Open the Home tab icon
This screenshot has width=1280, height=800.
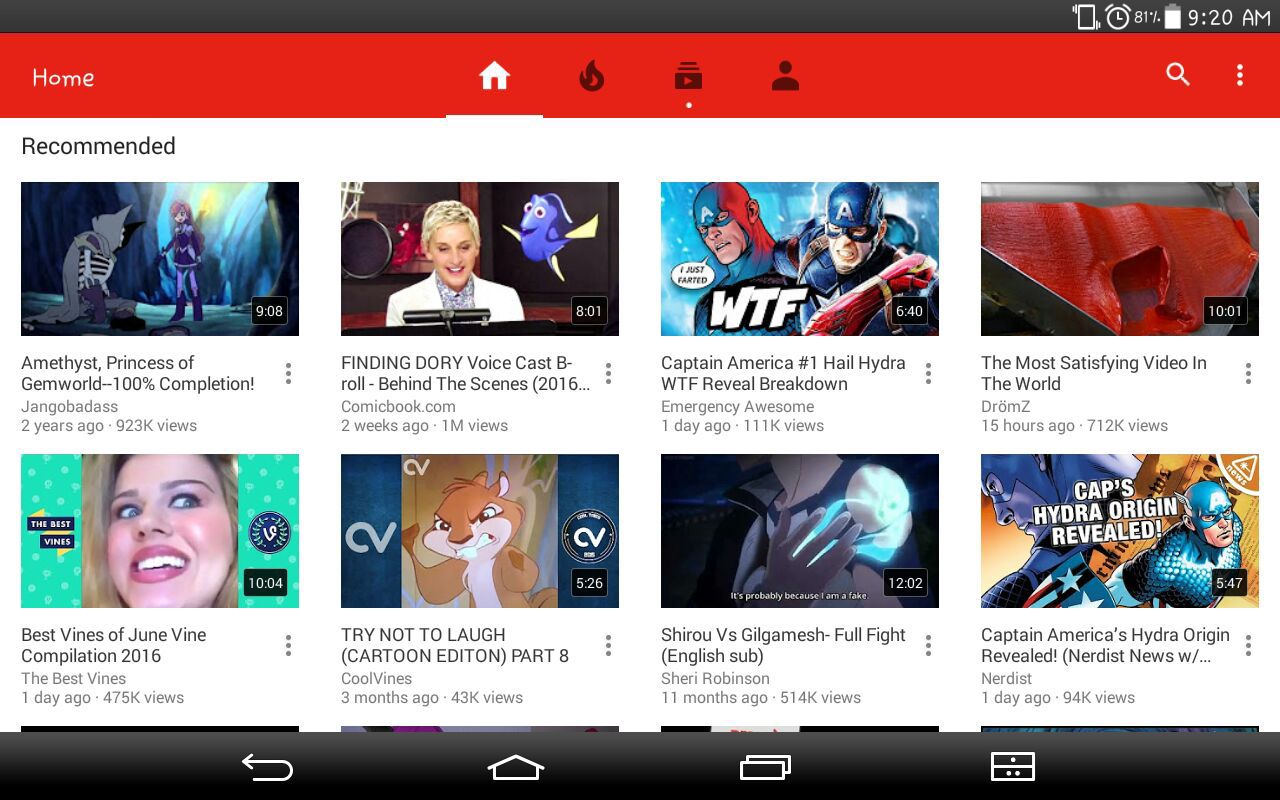(x=494, y=76)
